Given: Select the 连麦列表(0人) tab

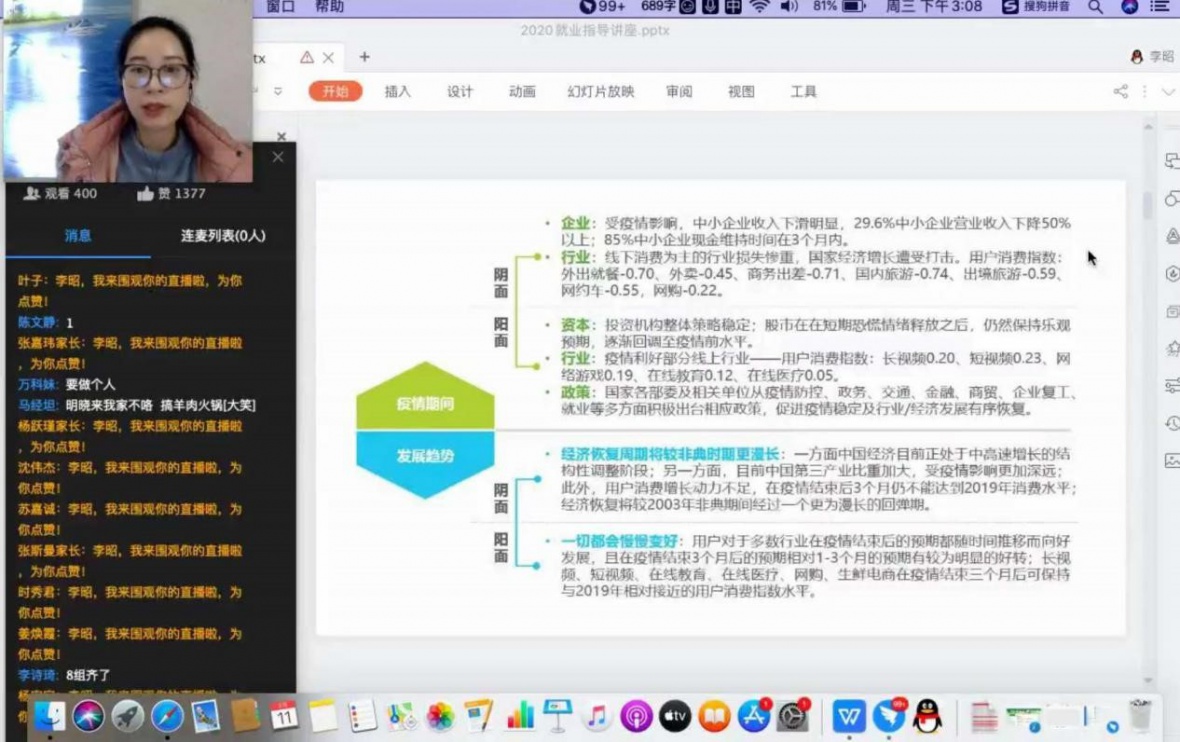Looking at the screenshot, I should click(223, 236).
